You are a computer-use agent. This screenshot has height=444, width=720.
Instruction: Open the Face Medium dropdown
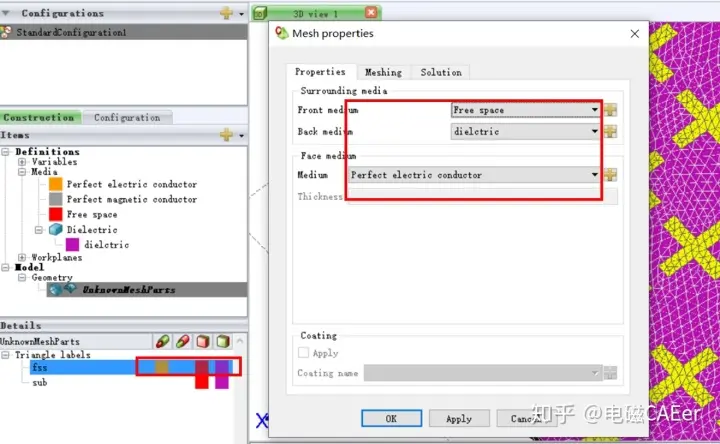tap(475, 175)
